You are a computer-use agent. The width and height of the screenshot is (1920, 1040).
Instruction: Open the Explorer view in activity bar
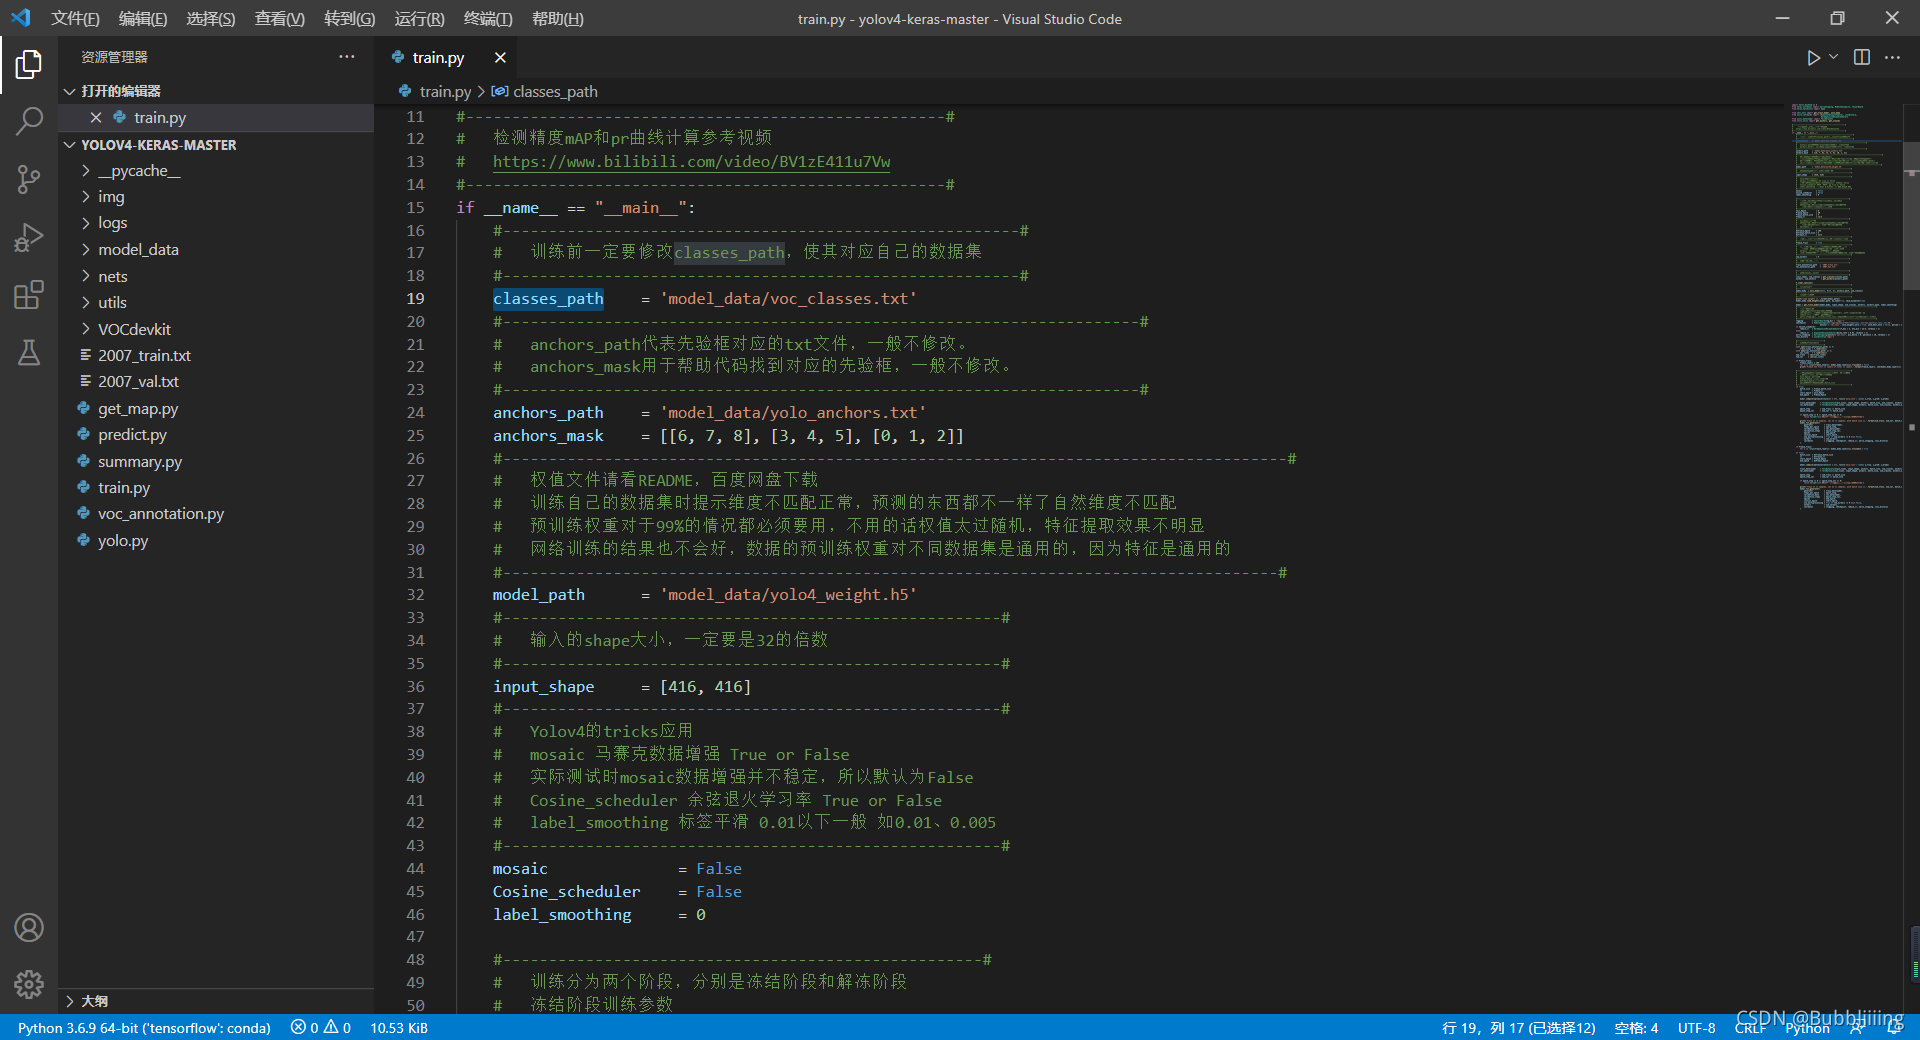pyautogui.click(x=29, y=65)
